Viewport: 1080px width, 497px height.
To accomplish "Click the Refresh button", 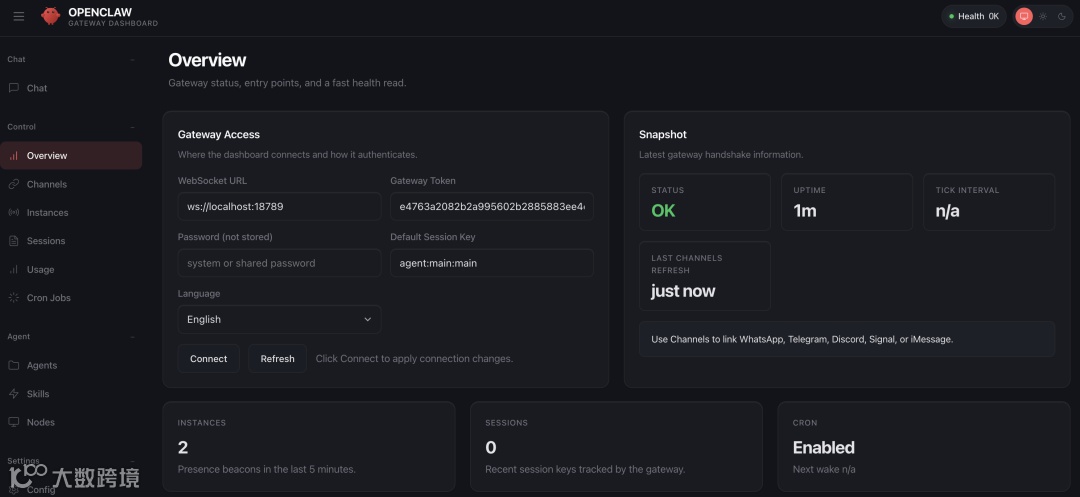I will 277,358.
